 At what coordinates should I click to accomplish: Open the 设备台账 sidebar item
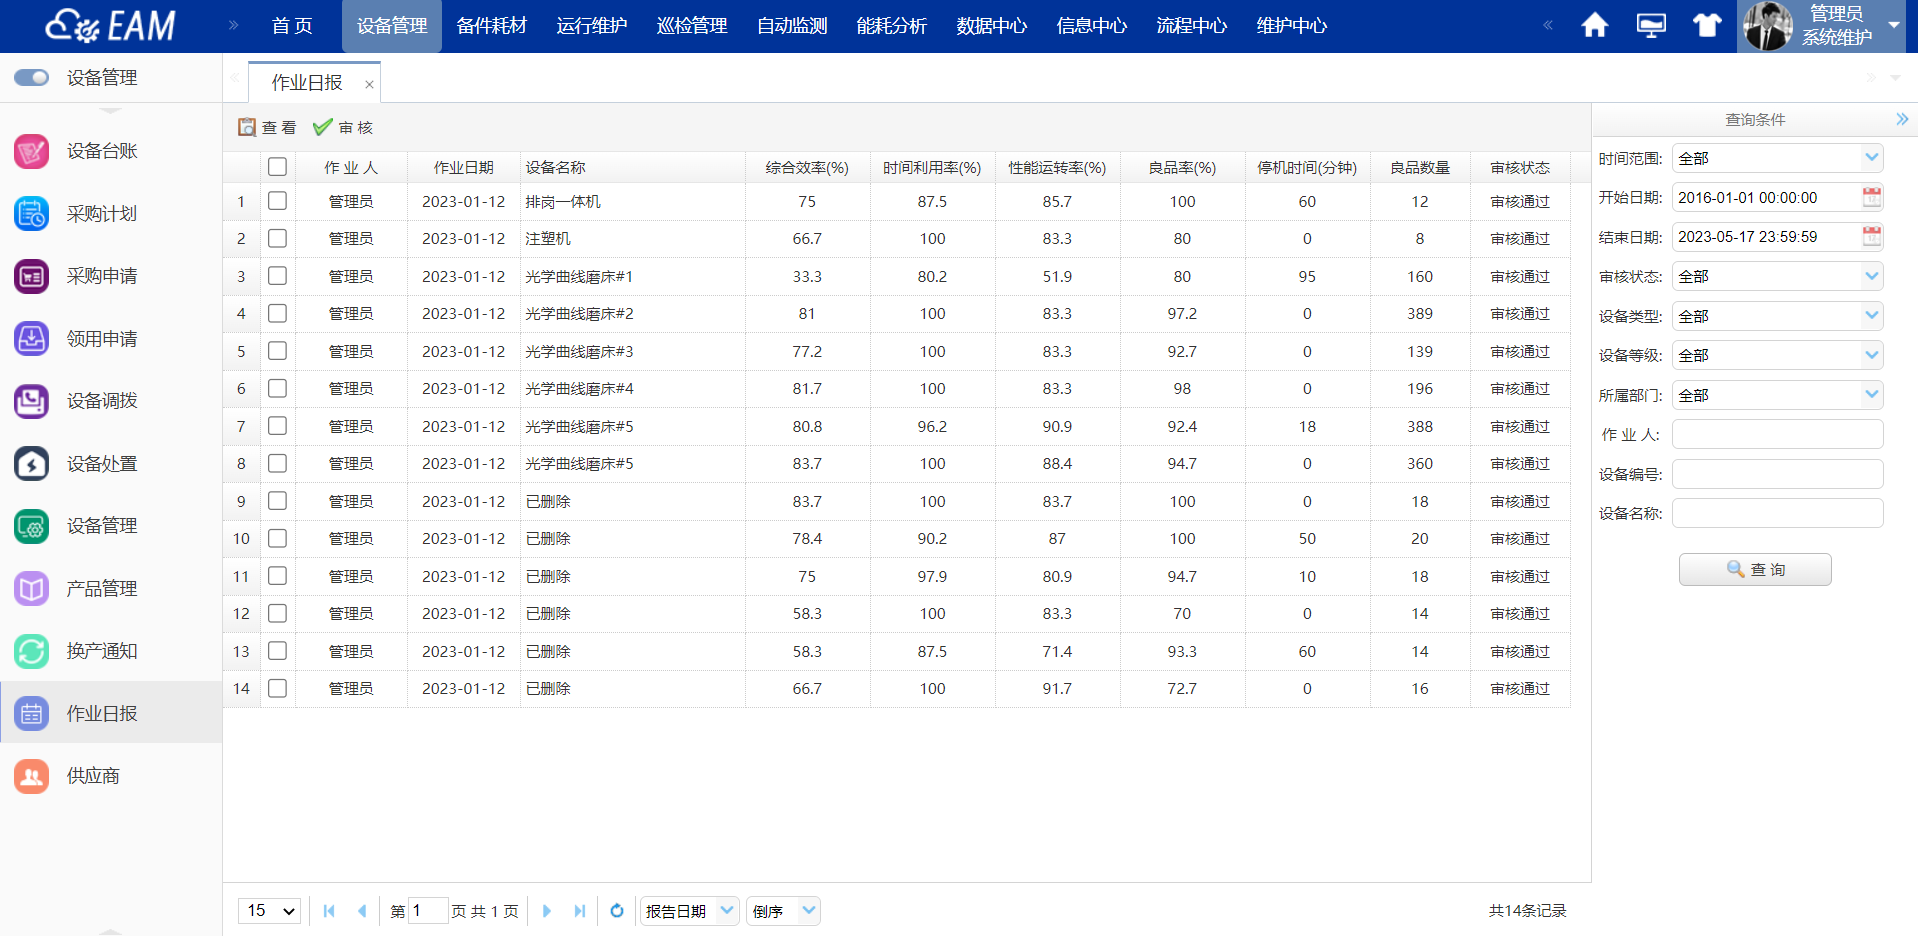click(x=110, y=151)
